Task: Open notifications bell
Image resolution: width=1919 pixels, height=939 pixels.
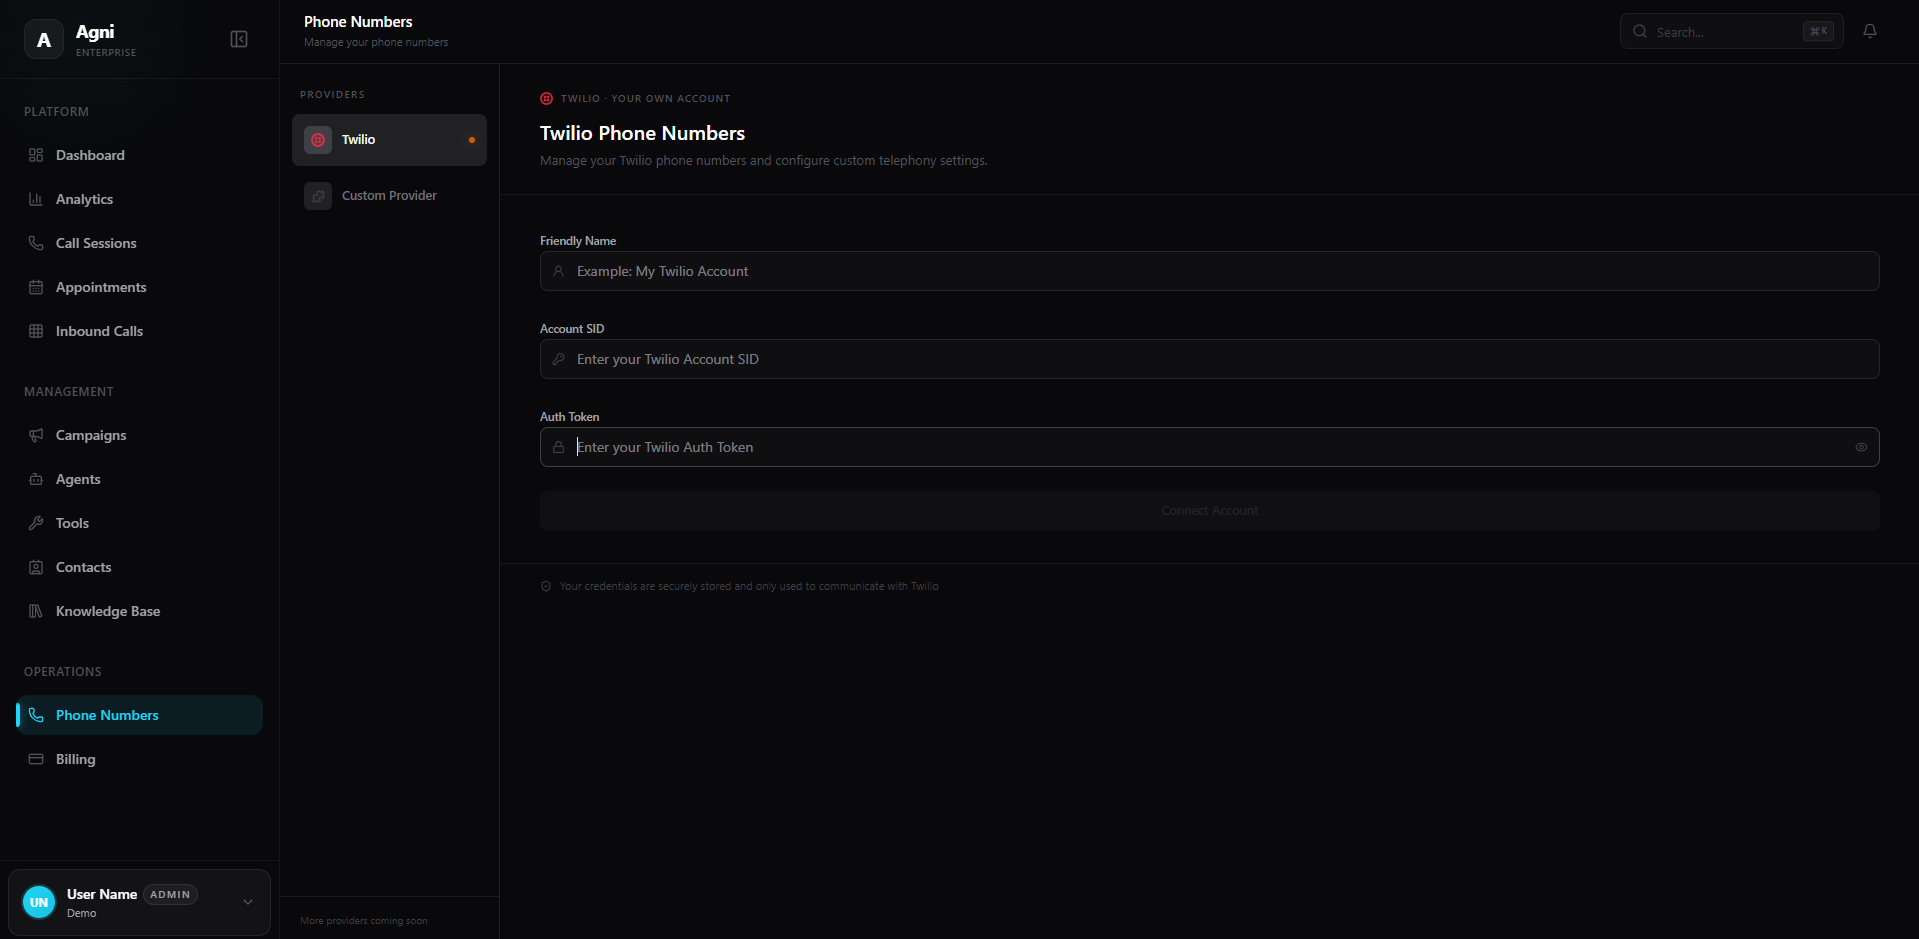Action: coord(1869,31)
